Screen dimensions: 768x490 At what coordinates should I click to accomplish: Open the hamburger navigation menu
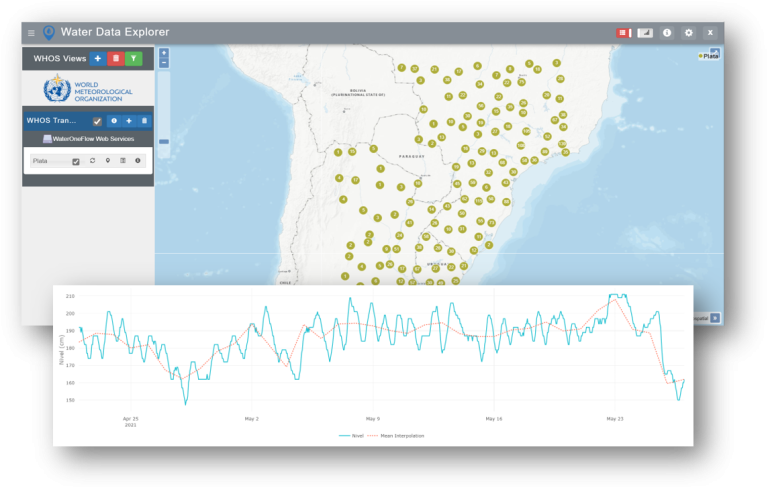click(x=31, y=33)
